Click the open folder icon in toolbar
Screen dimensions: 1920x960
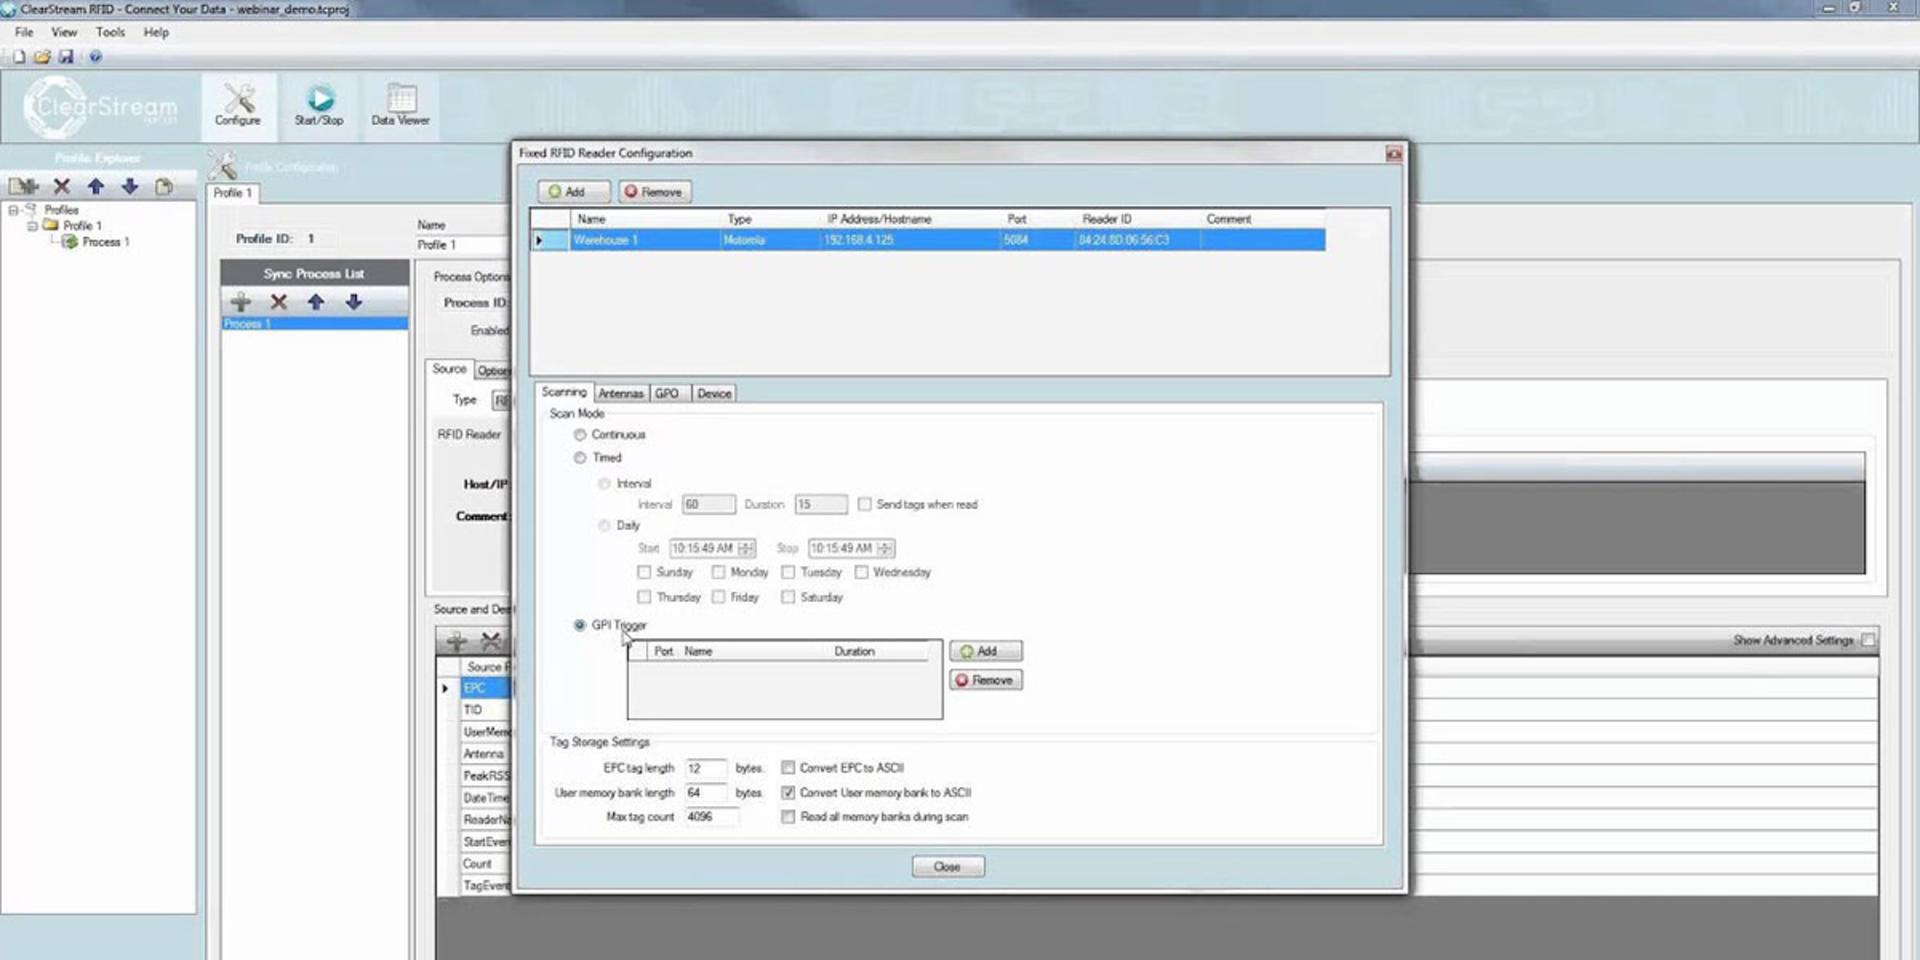click(42, 57)
